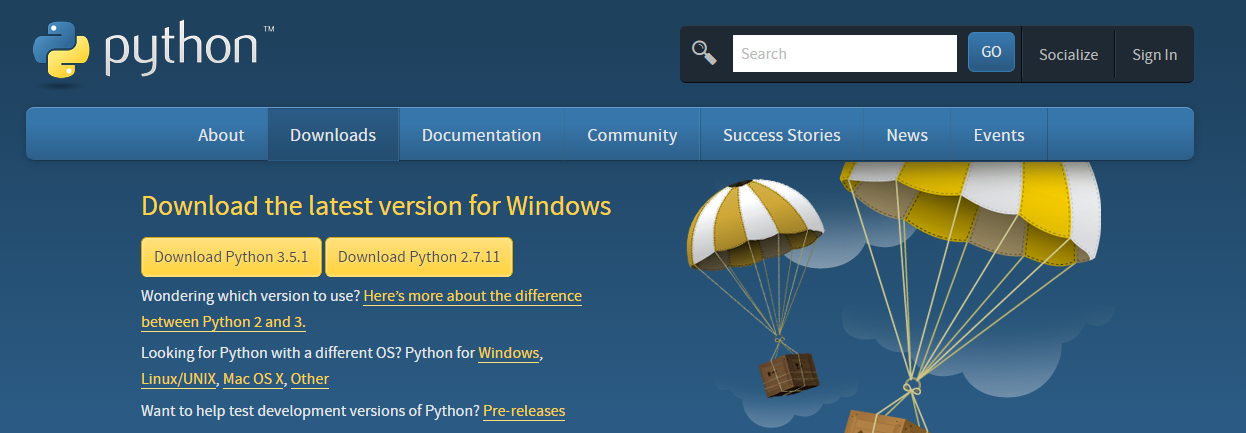Screen dimensions: 1246x433
Task: Select the Downloads navigation tab
Action: 333,135
